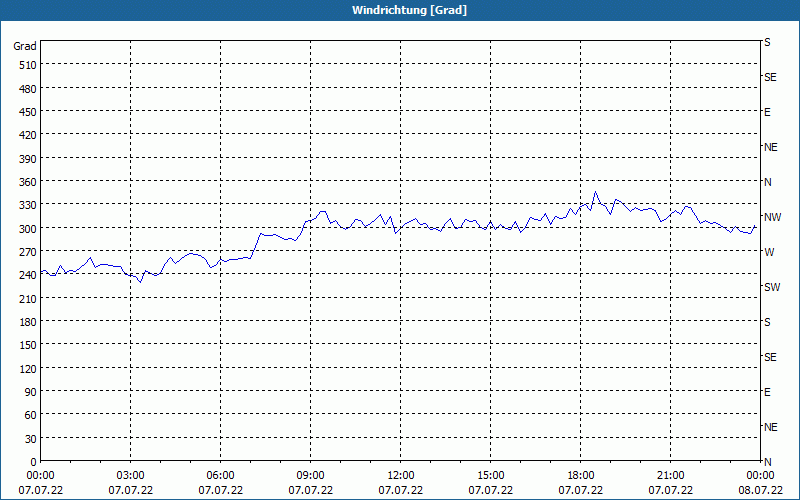This screenshot has width=800, height=500.
Task: Click the 30 degree axis label
Action: coord(31,439)
